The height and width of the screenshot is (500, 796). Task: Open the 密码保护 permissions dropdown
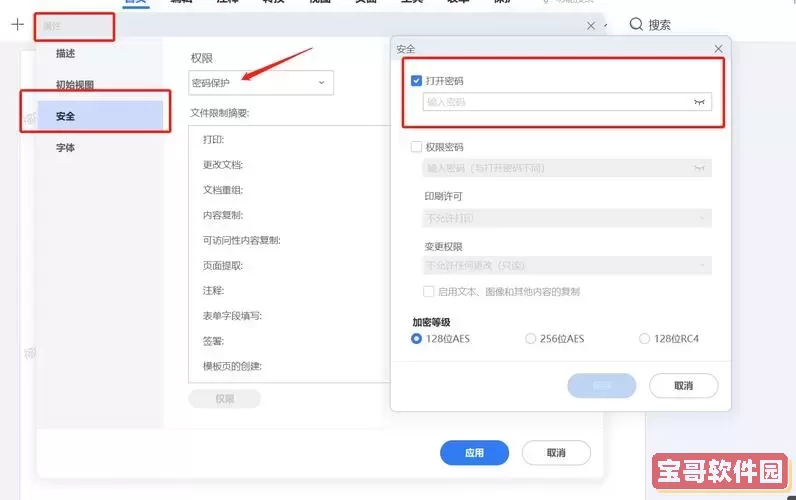pos(261,83)
